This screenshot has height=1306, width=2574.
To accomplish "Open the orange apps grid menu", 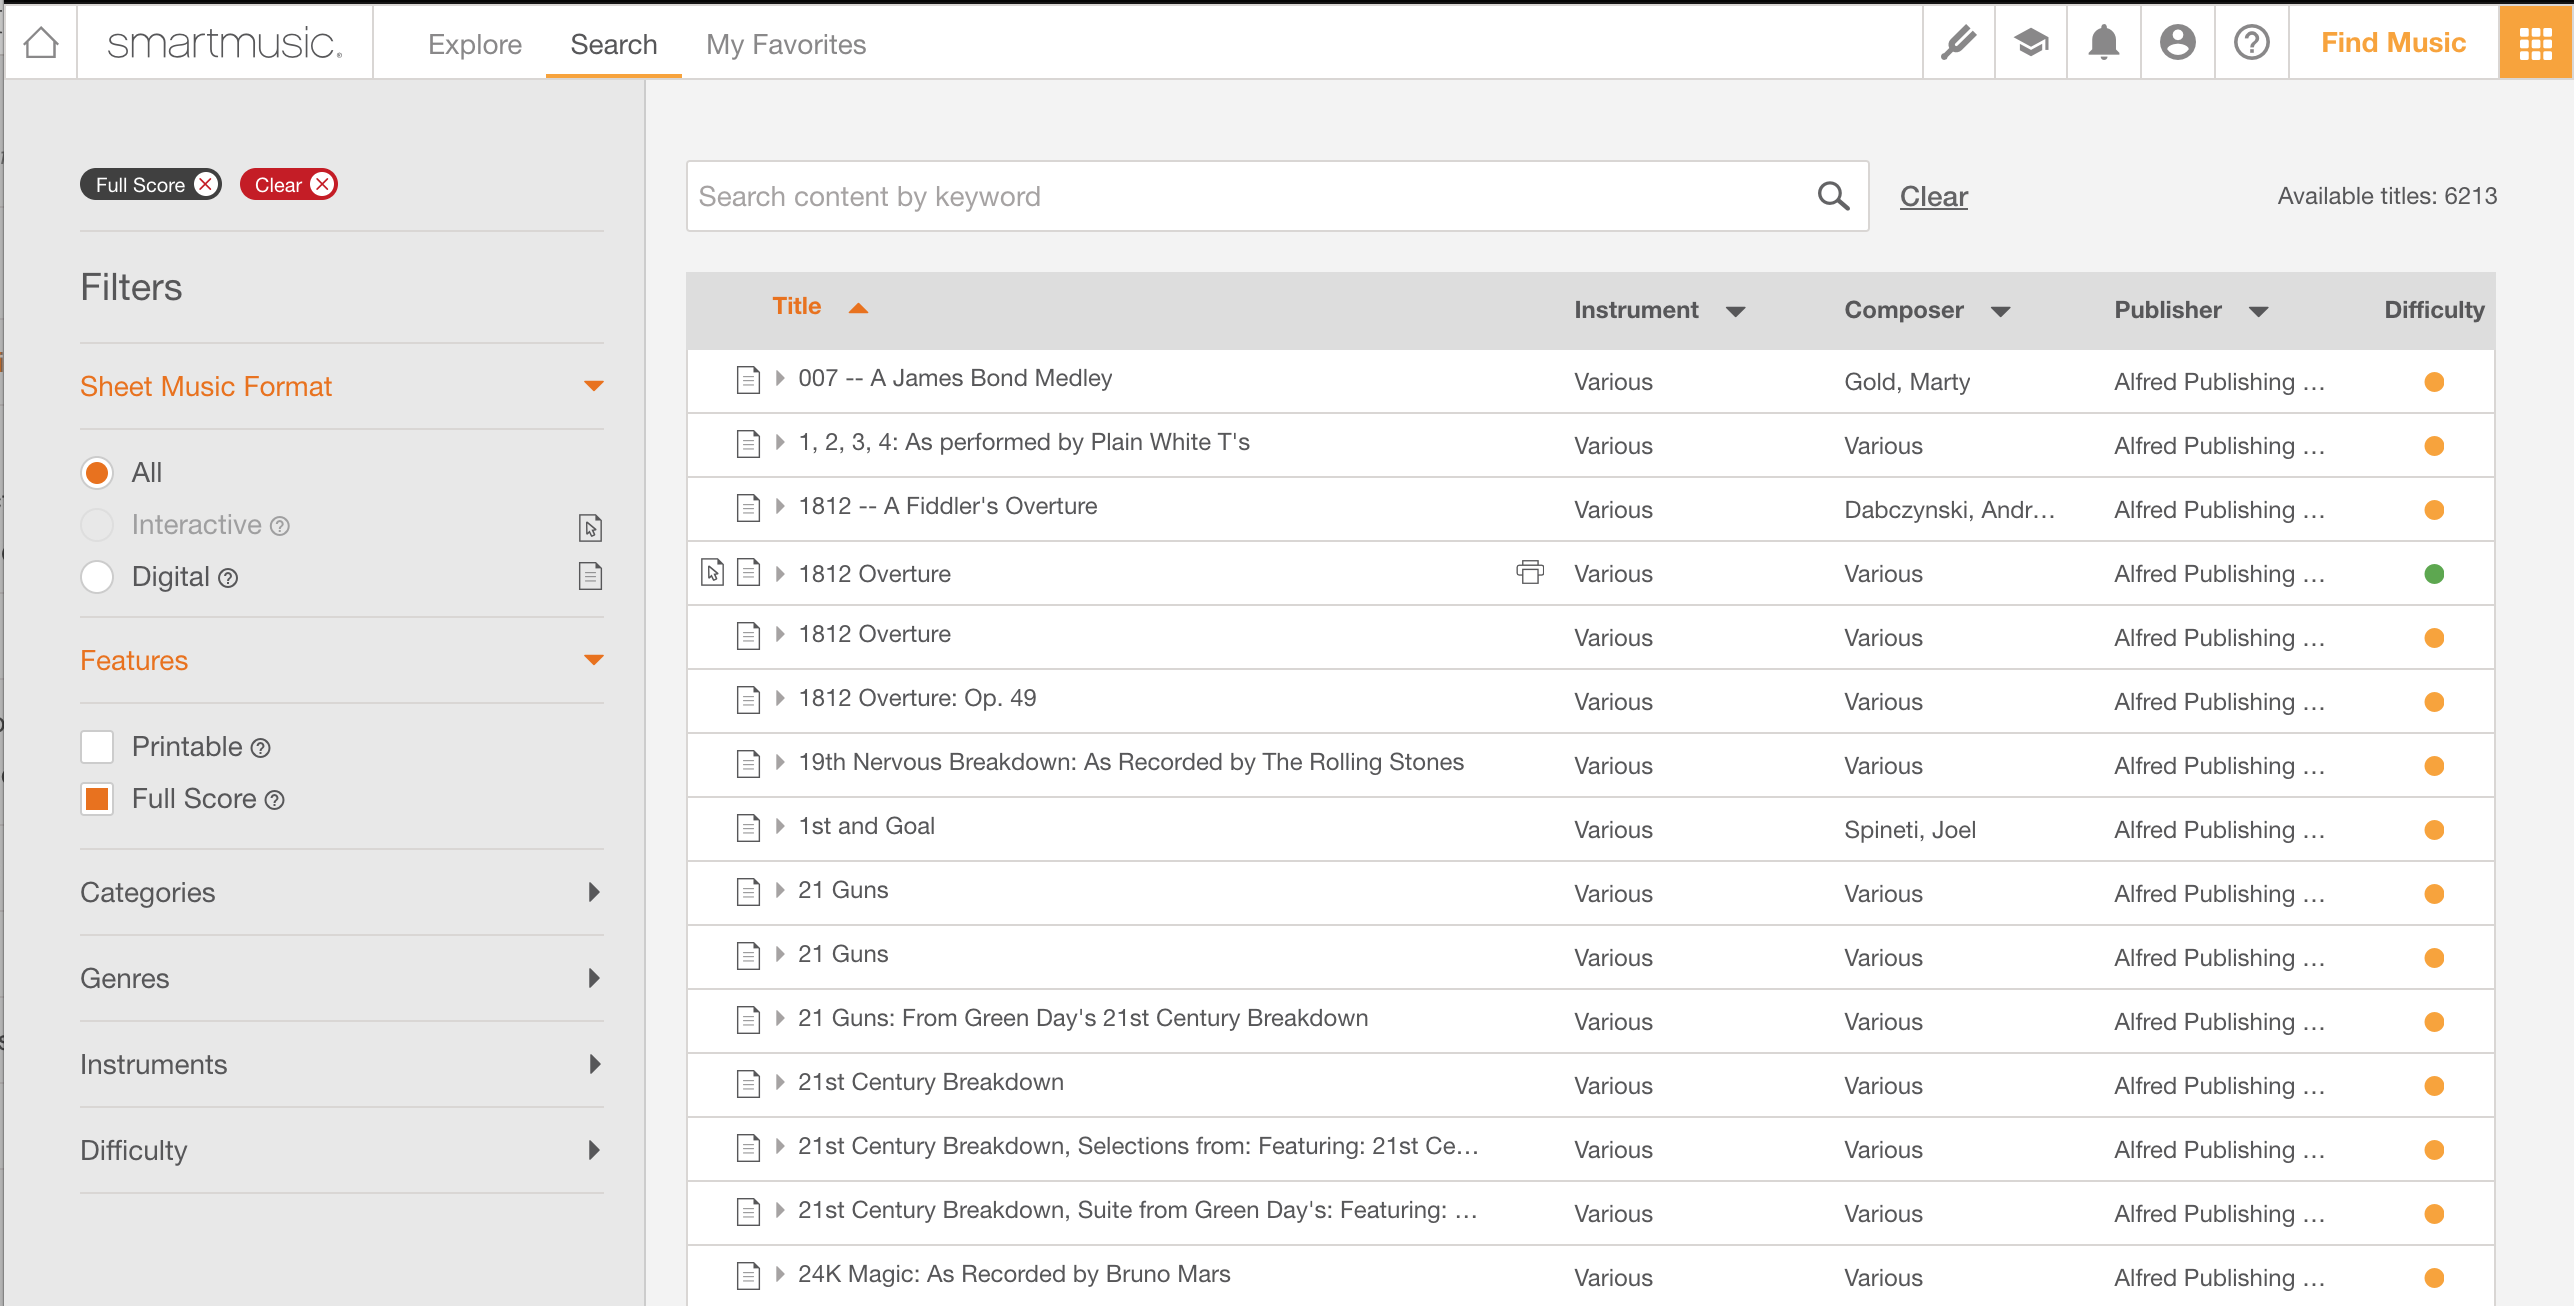I will tap(2535, 43).
